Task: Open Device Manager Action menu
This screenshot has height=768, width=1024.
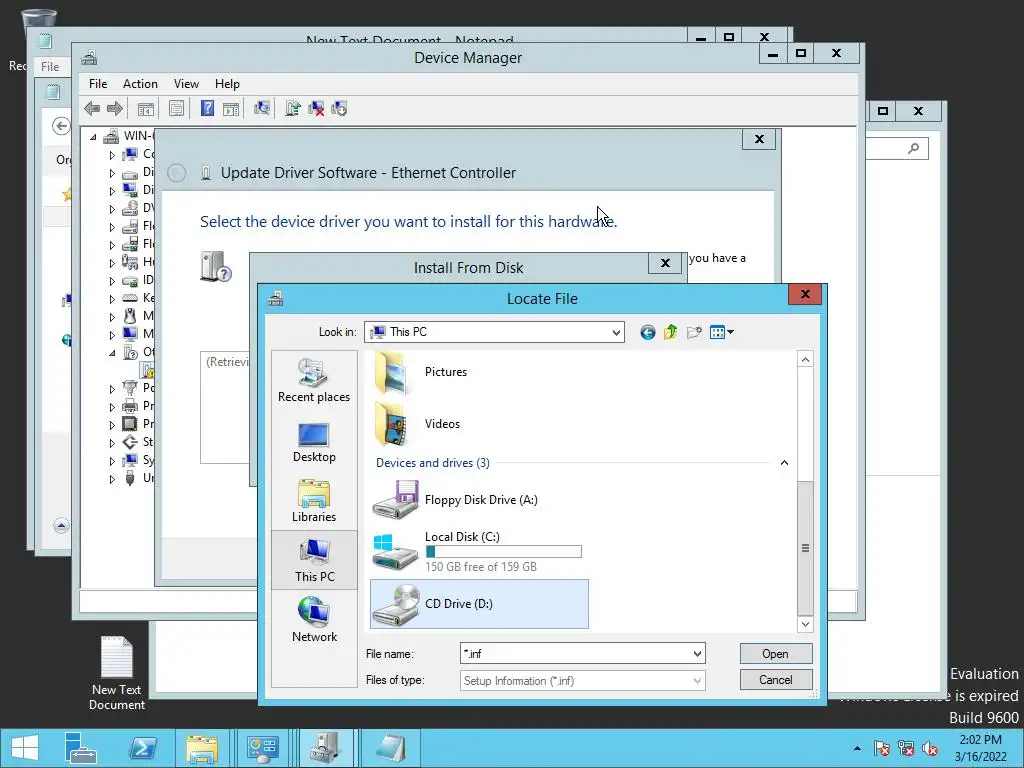Action: (140, 84)
